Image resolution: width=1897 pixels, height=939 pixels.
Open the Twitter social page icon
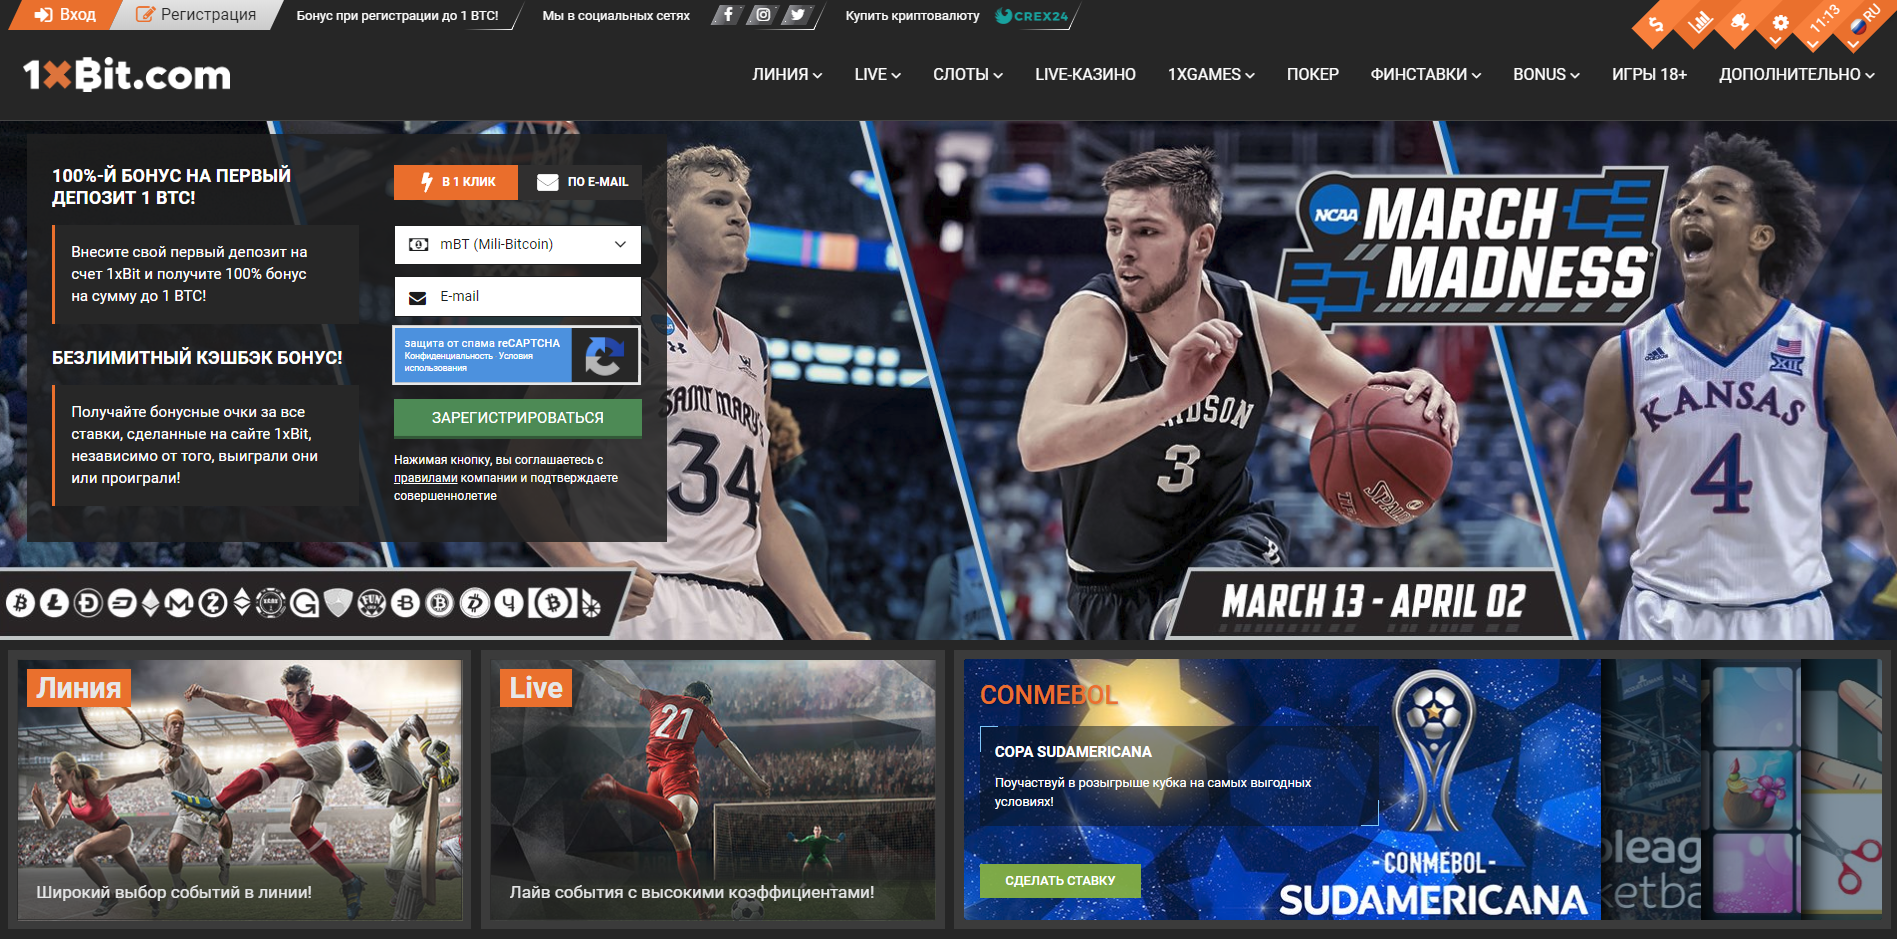(797, 15)
